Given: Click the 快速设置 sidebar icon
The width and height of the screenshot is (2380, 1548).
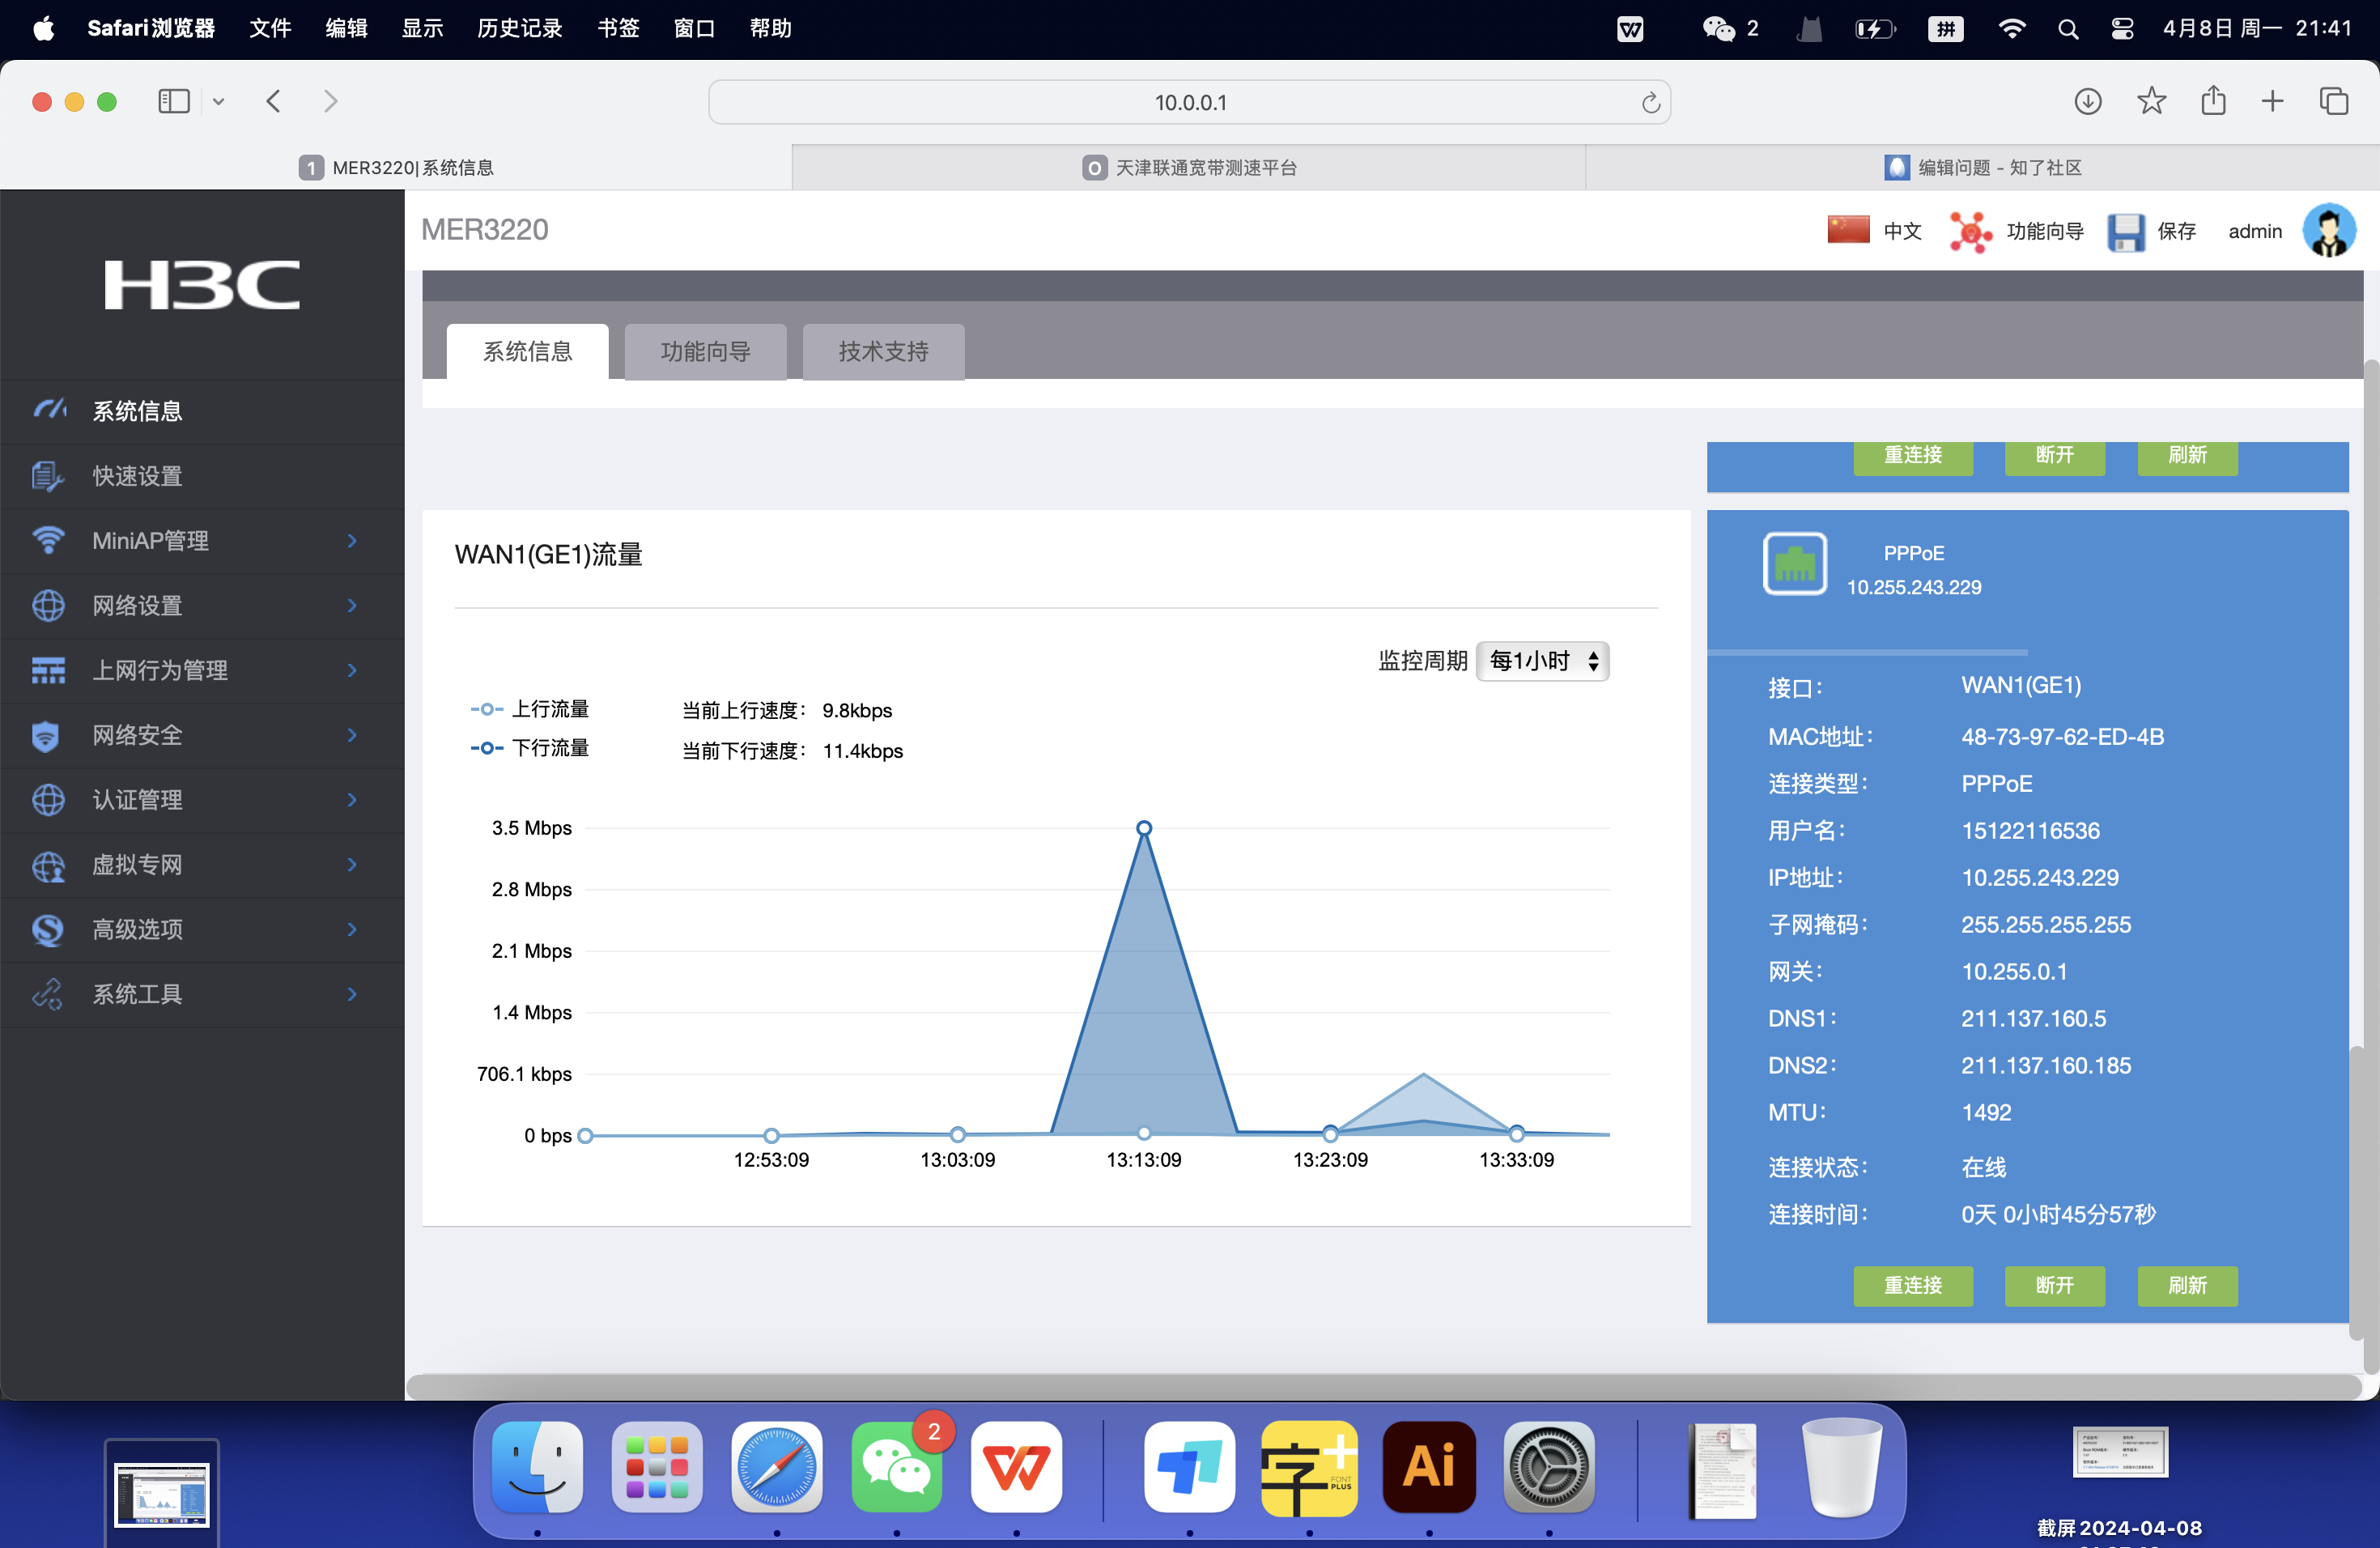Looking at the screenshot, I should pyautogui.click(x=47, y=476).
